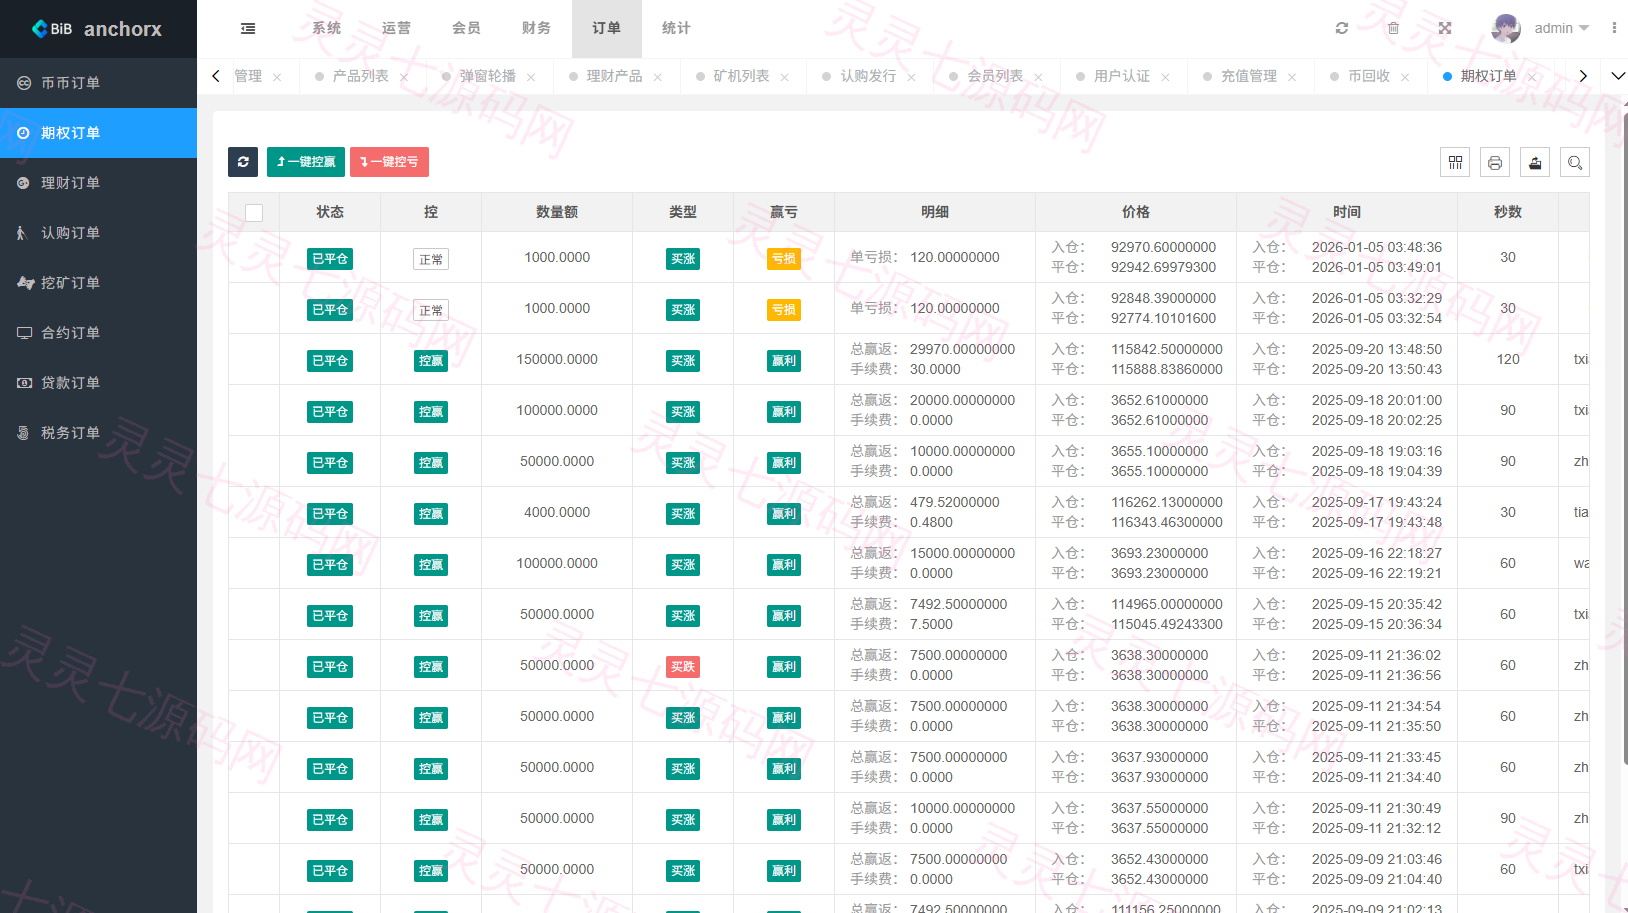Screen dimensions: 1628x913
Task: Open the more options vertical dots
Action: click(1614, 28)
